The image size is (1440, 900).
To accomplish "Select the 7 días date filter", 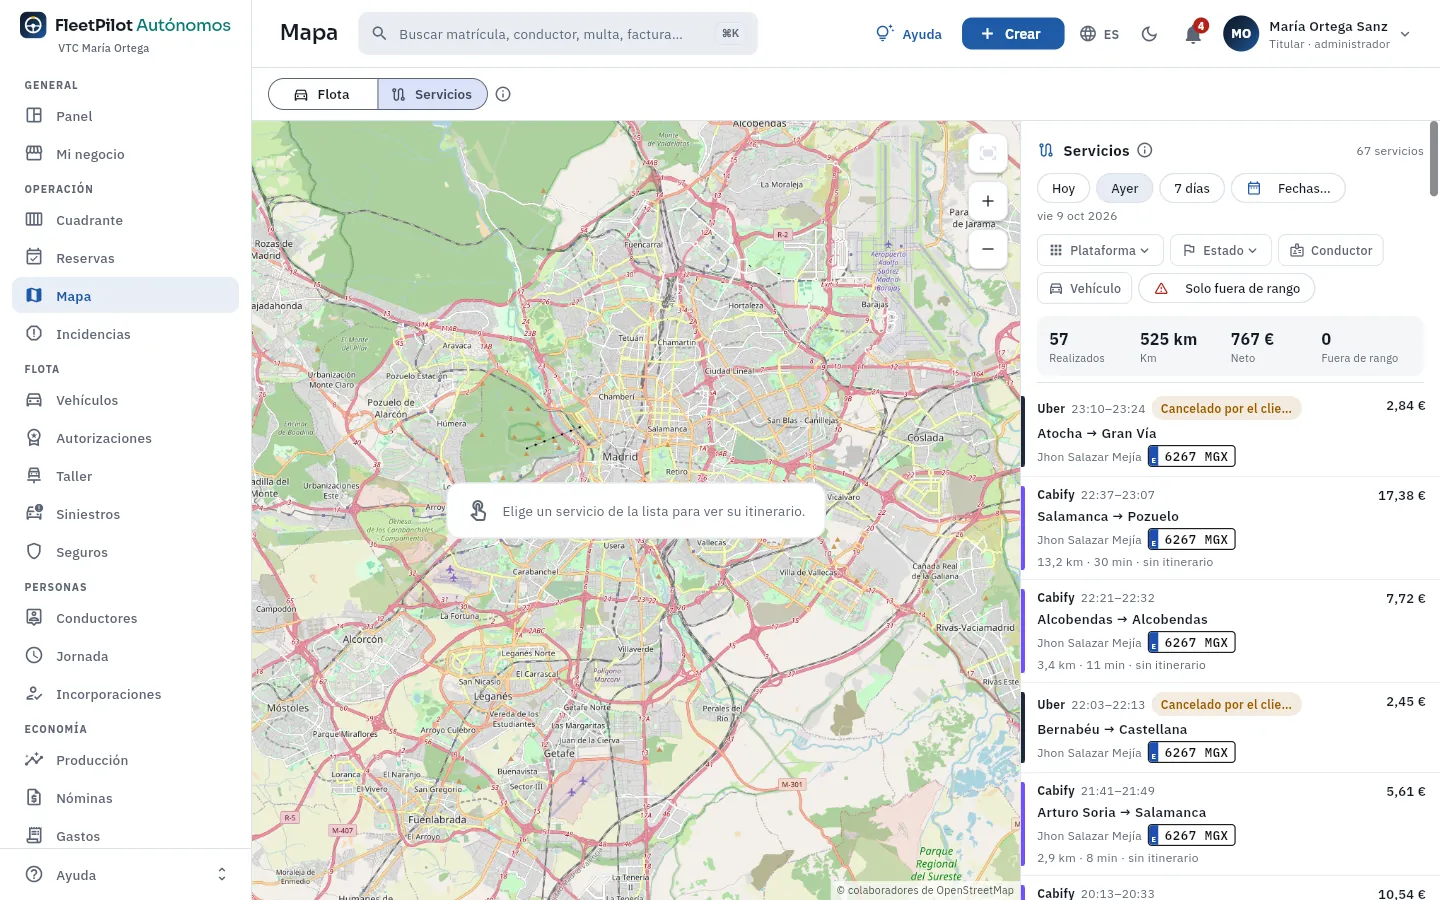I will tap(1192, 188).
